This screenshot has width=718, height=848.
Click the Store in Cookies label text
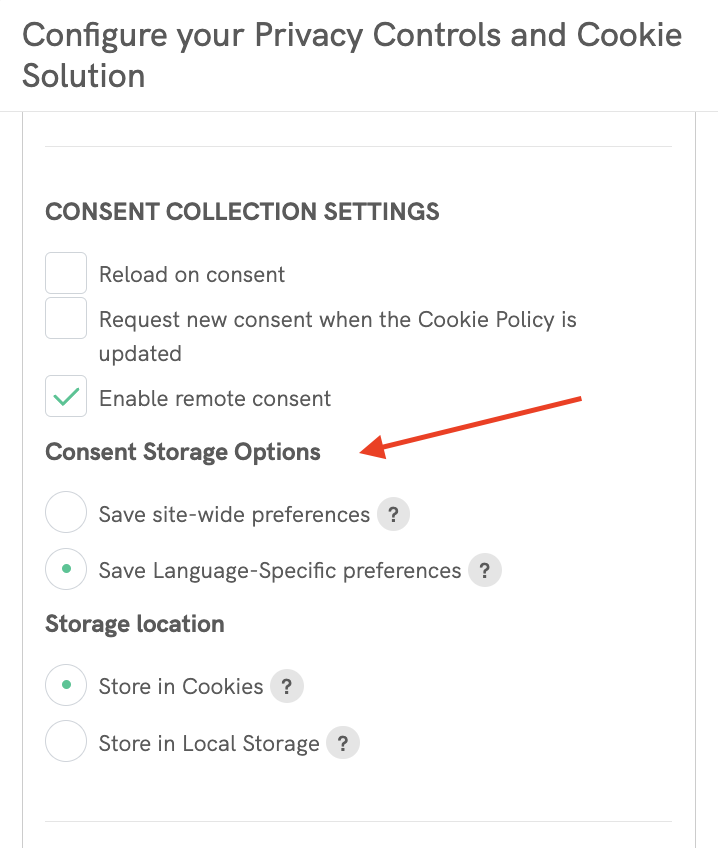click(x=180, y=686)
